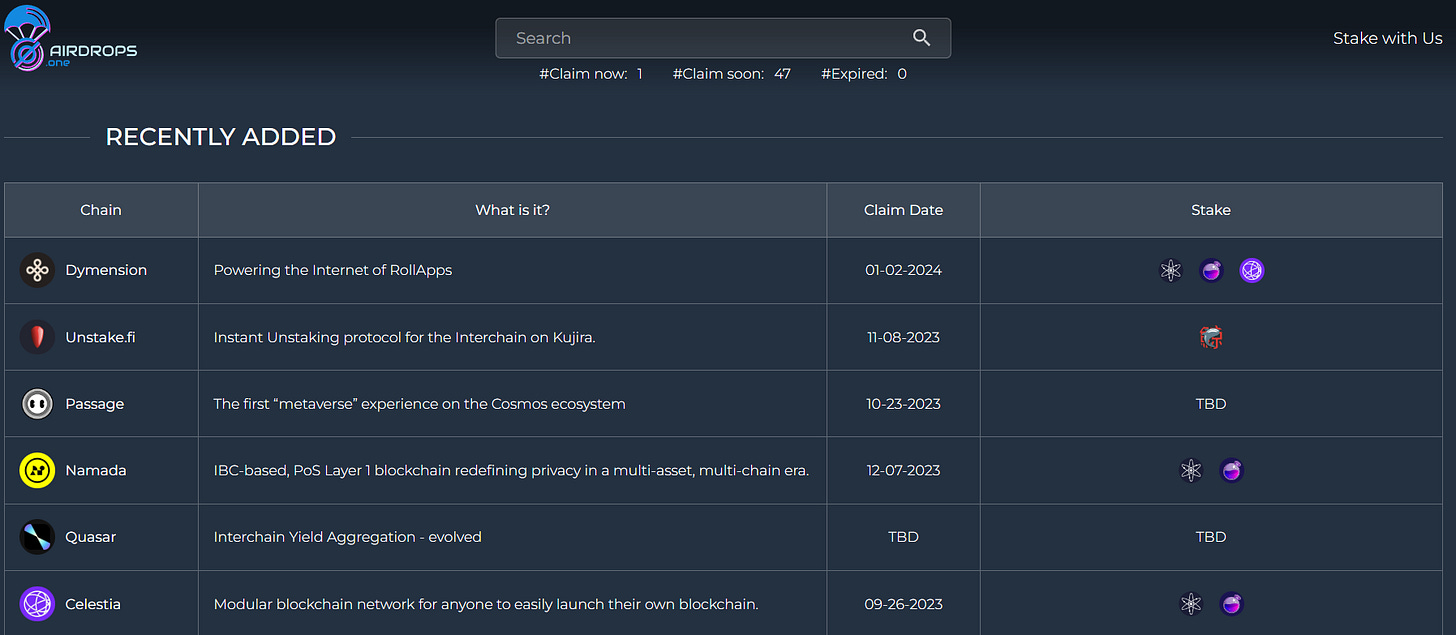Click 'Interchain Yield Aggregation - evolved' text
This screenshot has width=1456, height=635.
(x=348, y=537)
